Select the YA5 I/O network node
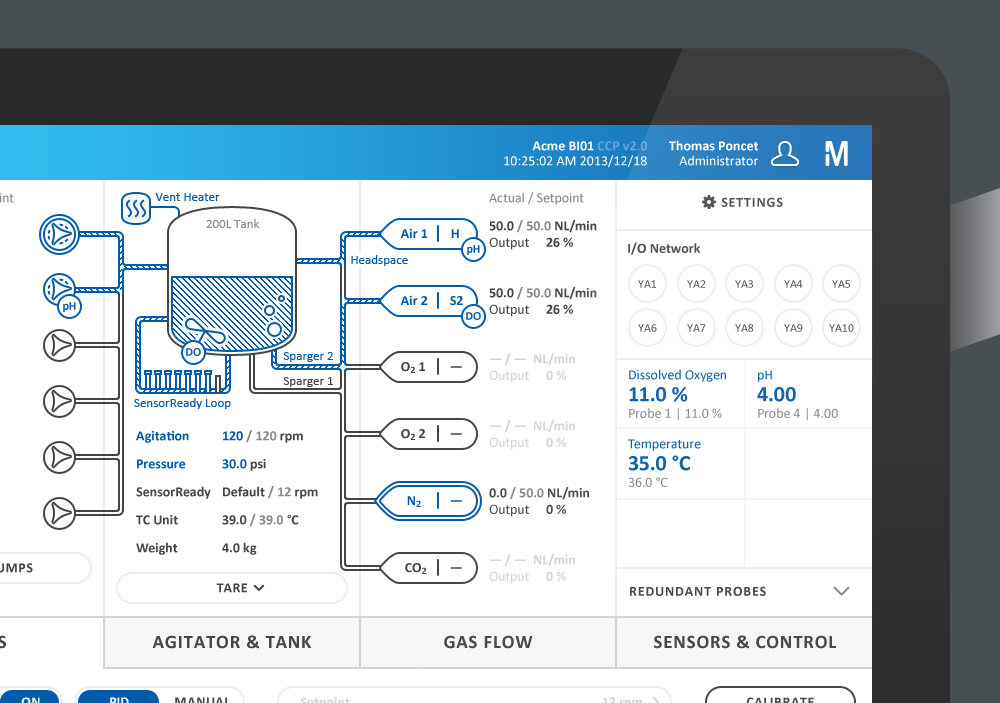The height and width of the screenshot is (703, 1000). pyautogui.click(x=841, y=284)
